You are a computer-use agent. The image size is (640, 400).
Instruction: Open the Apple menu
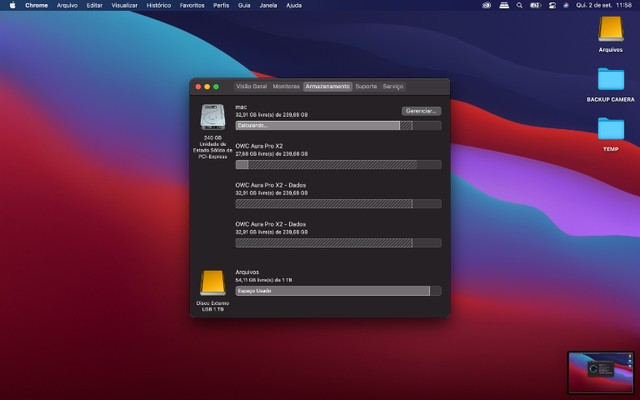click(12, 5)
